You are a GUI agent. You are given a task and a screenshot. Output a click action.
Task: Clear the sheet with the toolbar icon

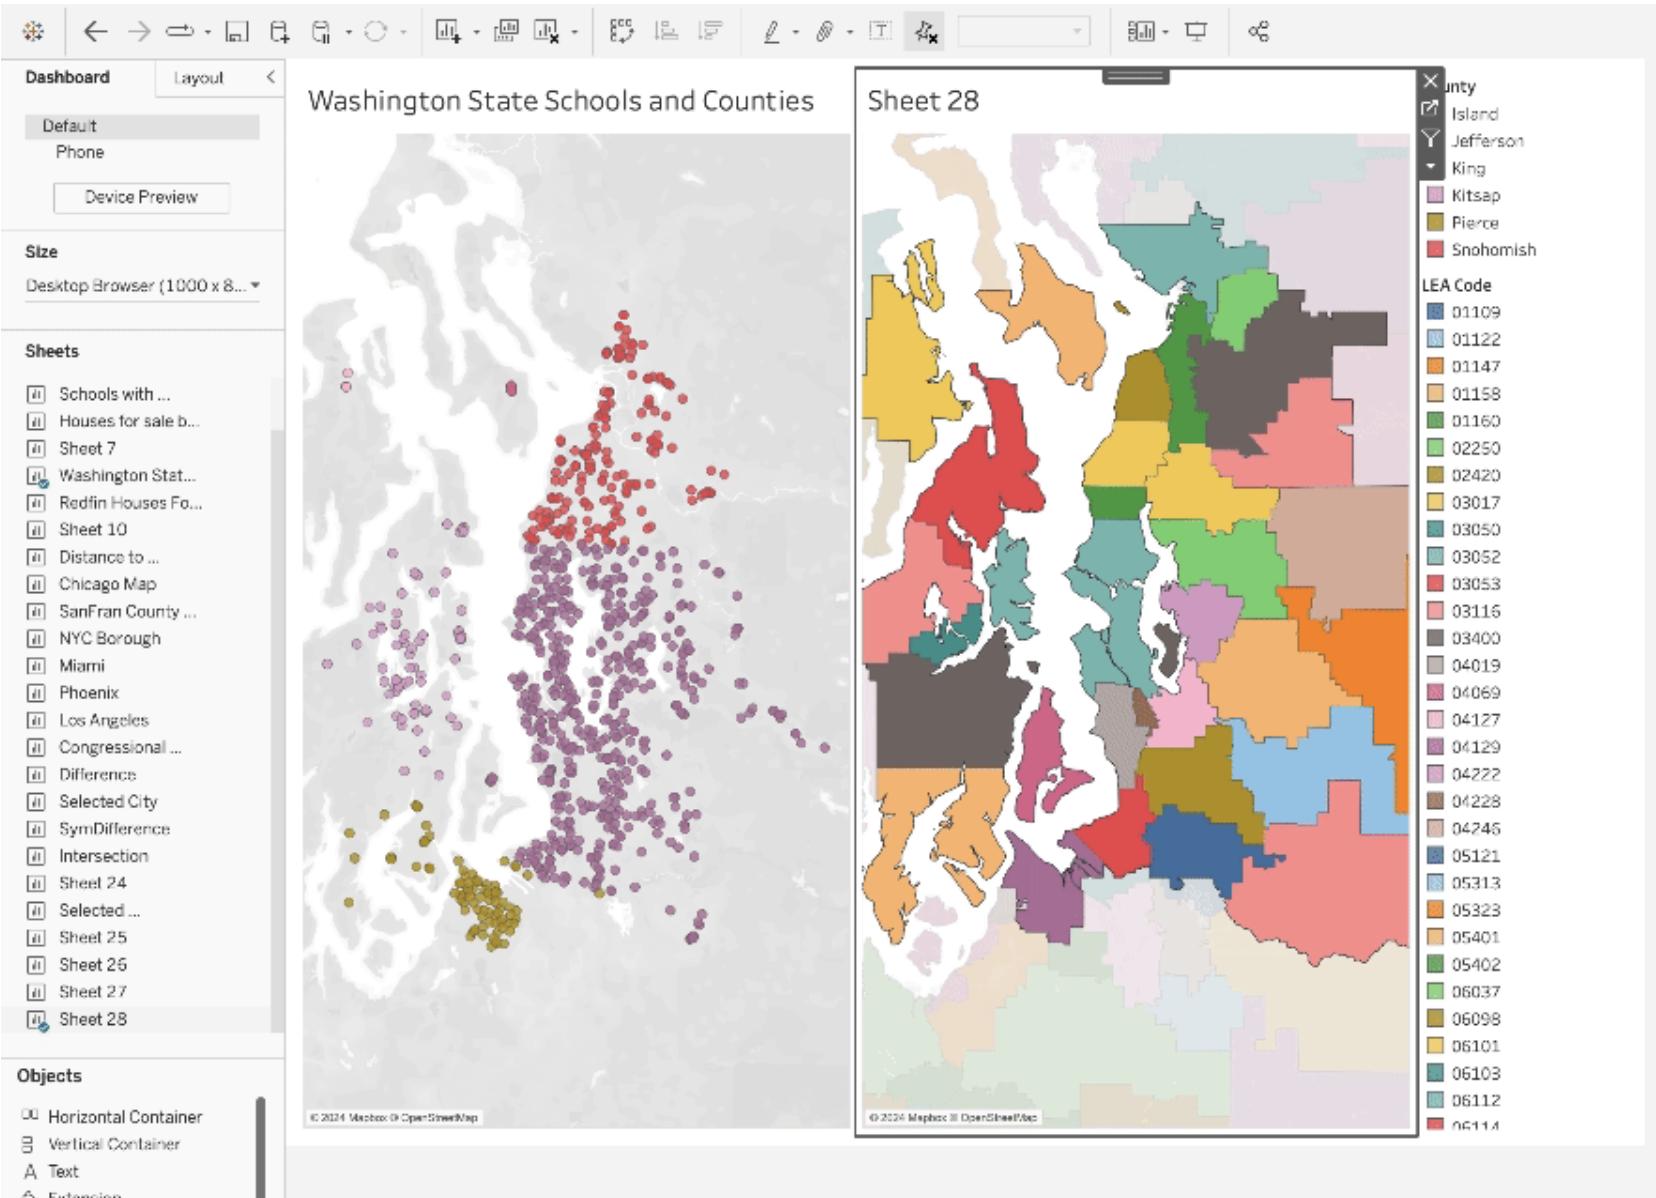tap(546, 32)
